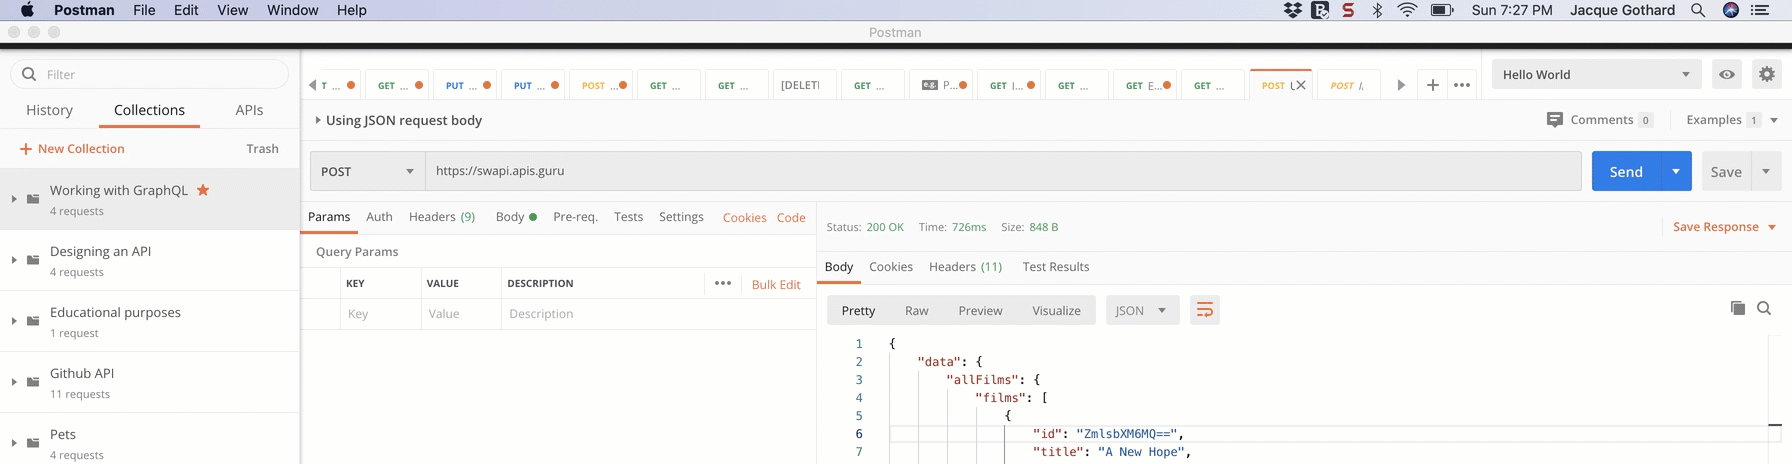Expand the Github API collection

(14, 382)
